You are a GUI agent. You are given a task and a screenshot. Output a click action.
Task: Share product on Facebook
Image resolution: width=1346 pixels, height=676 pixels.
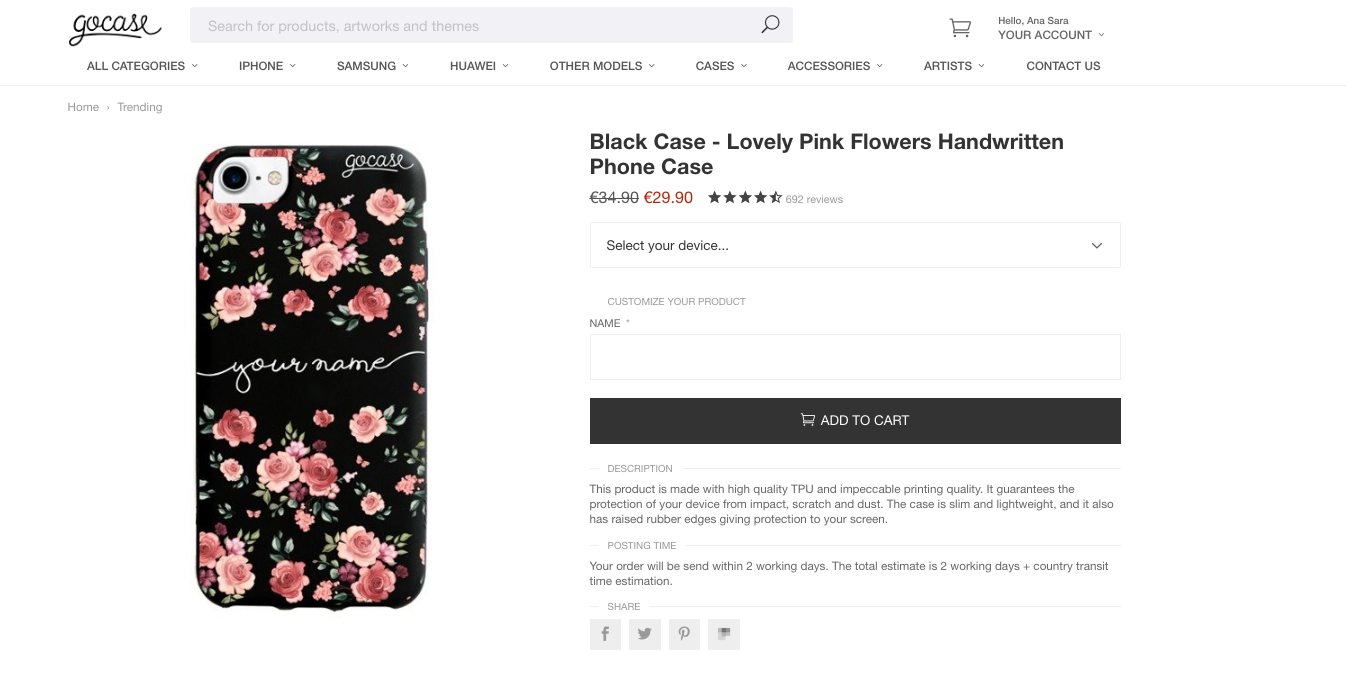point(605,634)
